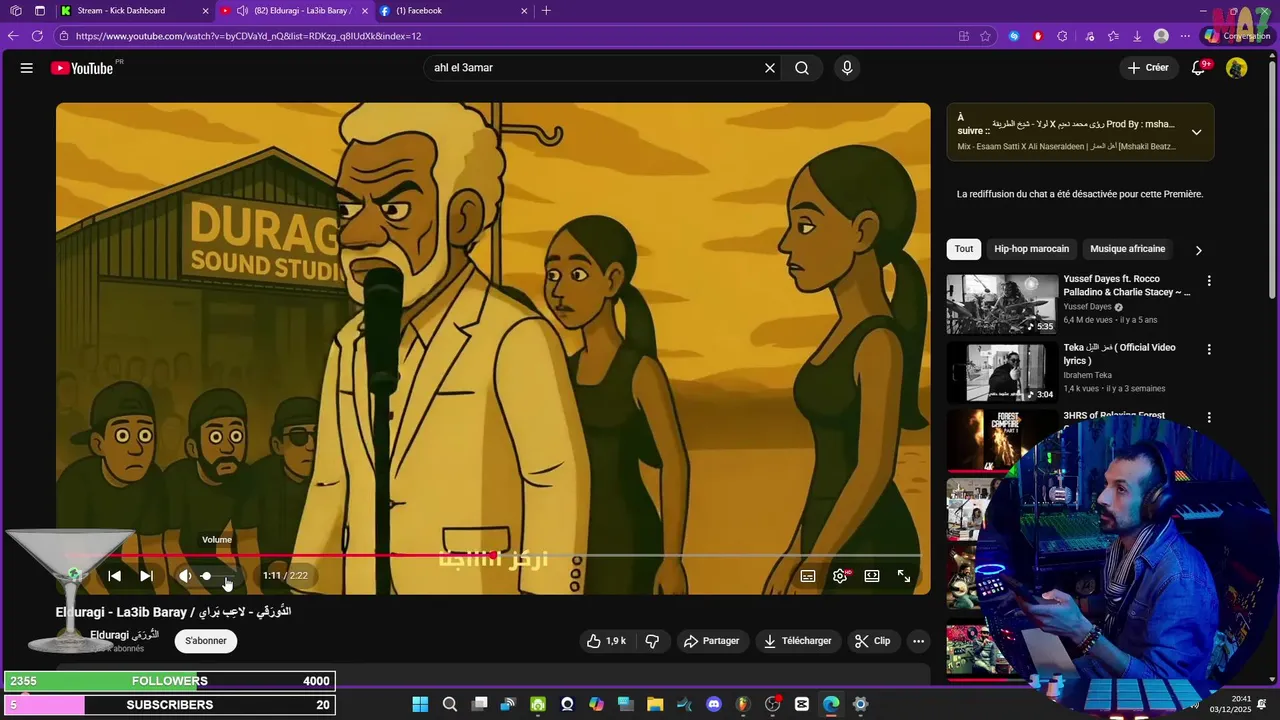Go to the YouTube home logo
Viewport: 1280px width, 720px height.
click(82, 68)
